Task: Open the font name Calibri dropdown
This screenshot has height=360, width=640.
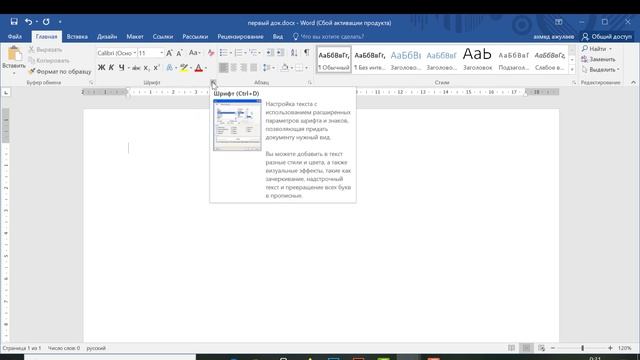Action: point(135,53)
